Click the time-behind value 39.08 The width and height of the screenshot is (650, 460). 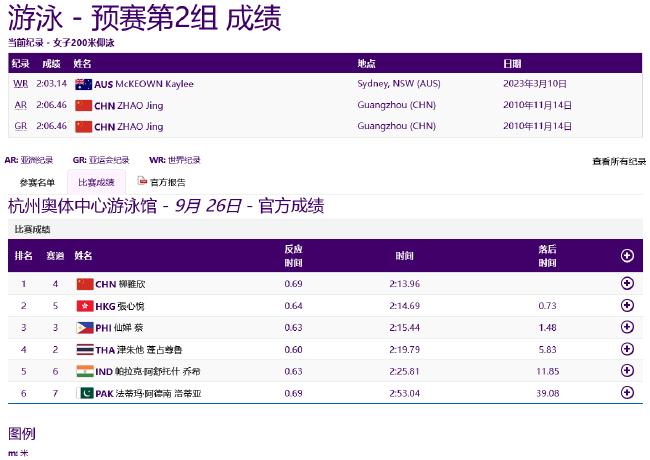point(548,393)
